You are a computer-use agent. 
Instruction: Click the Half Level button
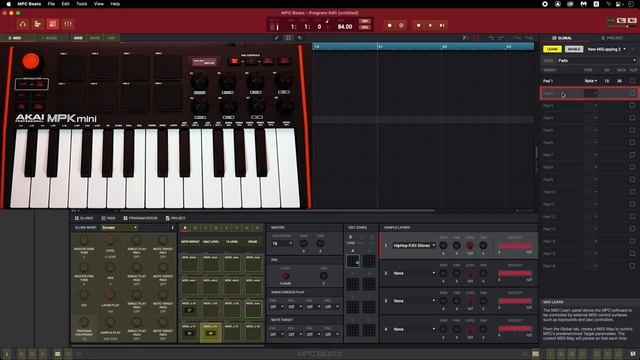(211, 242)
